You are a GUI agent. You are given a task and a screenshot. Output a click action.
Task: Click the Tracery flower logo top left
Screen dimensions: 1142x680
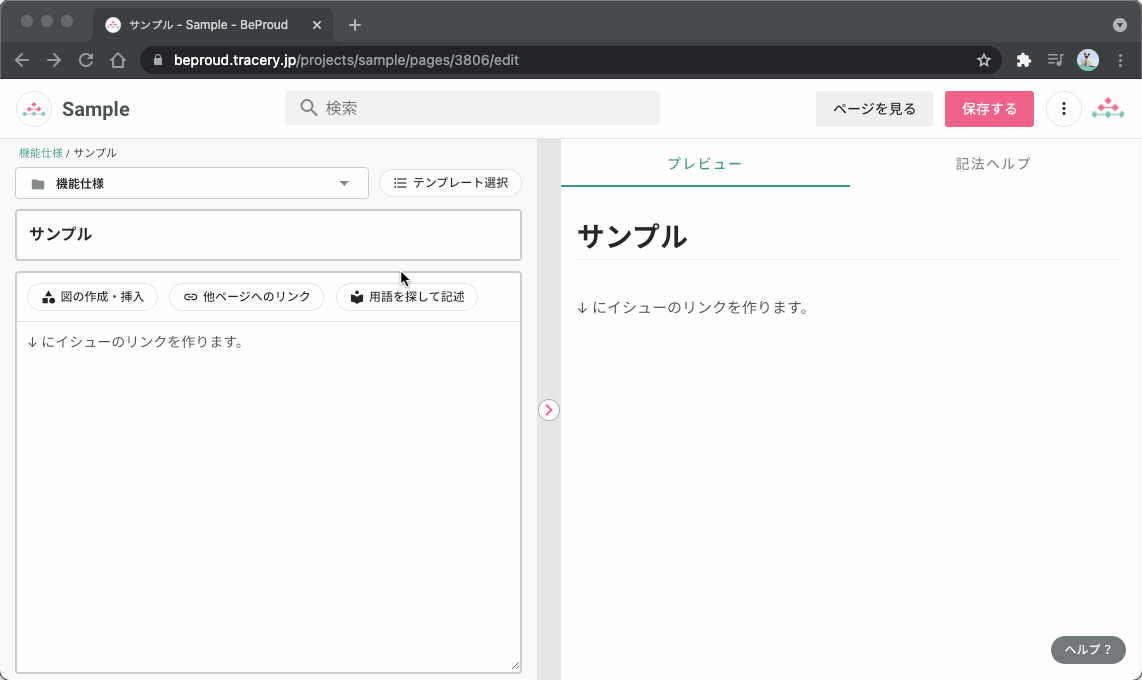[33, 108]
